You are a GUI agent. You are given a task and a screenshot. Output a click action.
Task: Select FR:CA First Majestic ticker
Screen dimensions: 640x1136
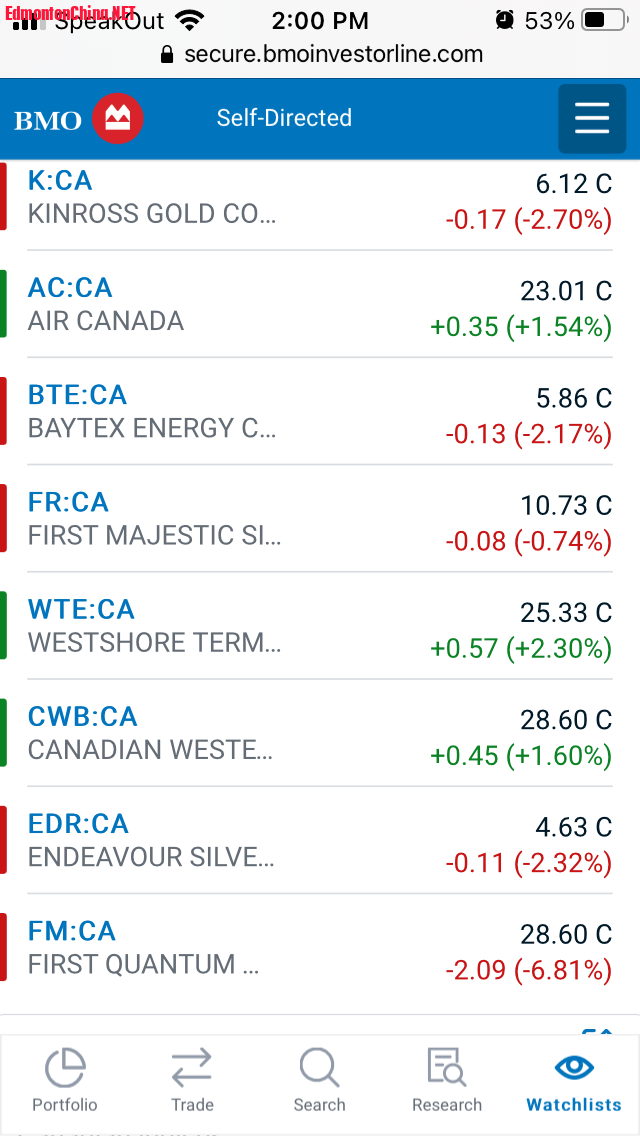click(68, 502)
